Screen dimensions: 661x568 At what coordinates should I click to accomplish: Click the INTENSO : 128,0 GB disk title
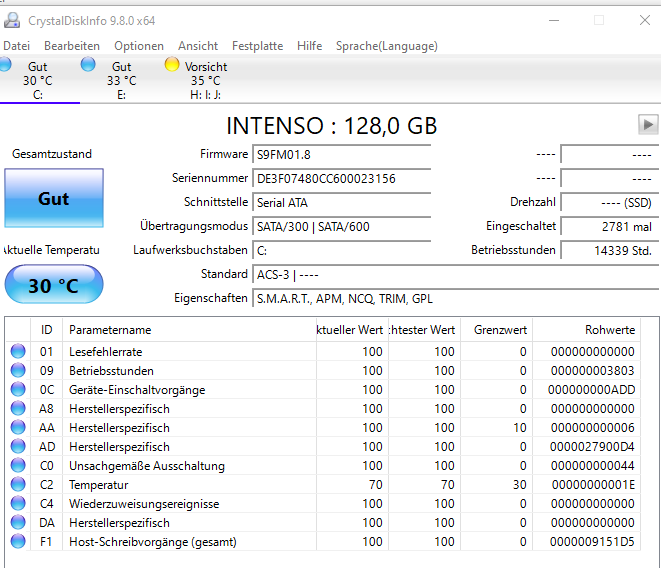[x=331, y=125]
